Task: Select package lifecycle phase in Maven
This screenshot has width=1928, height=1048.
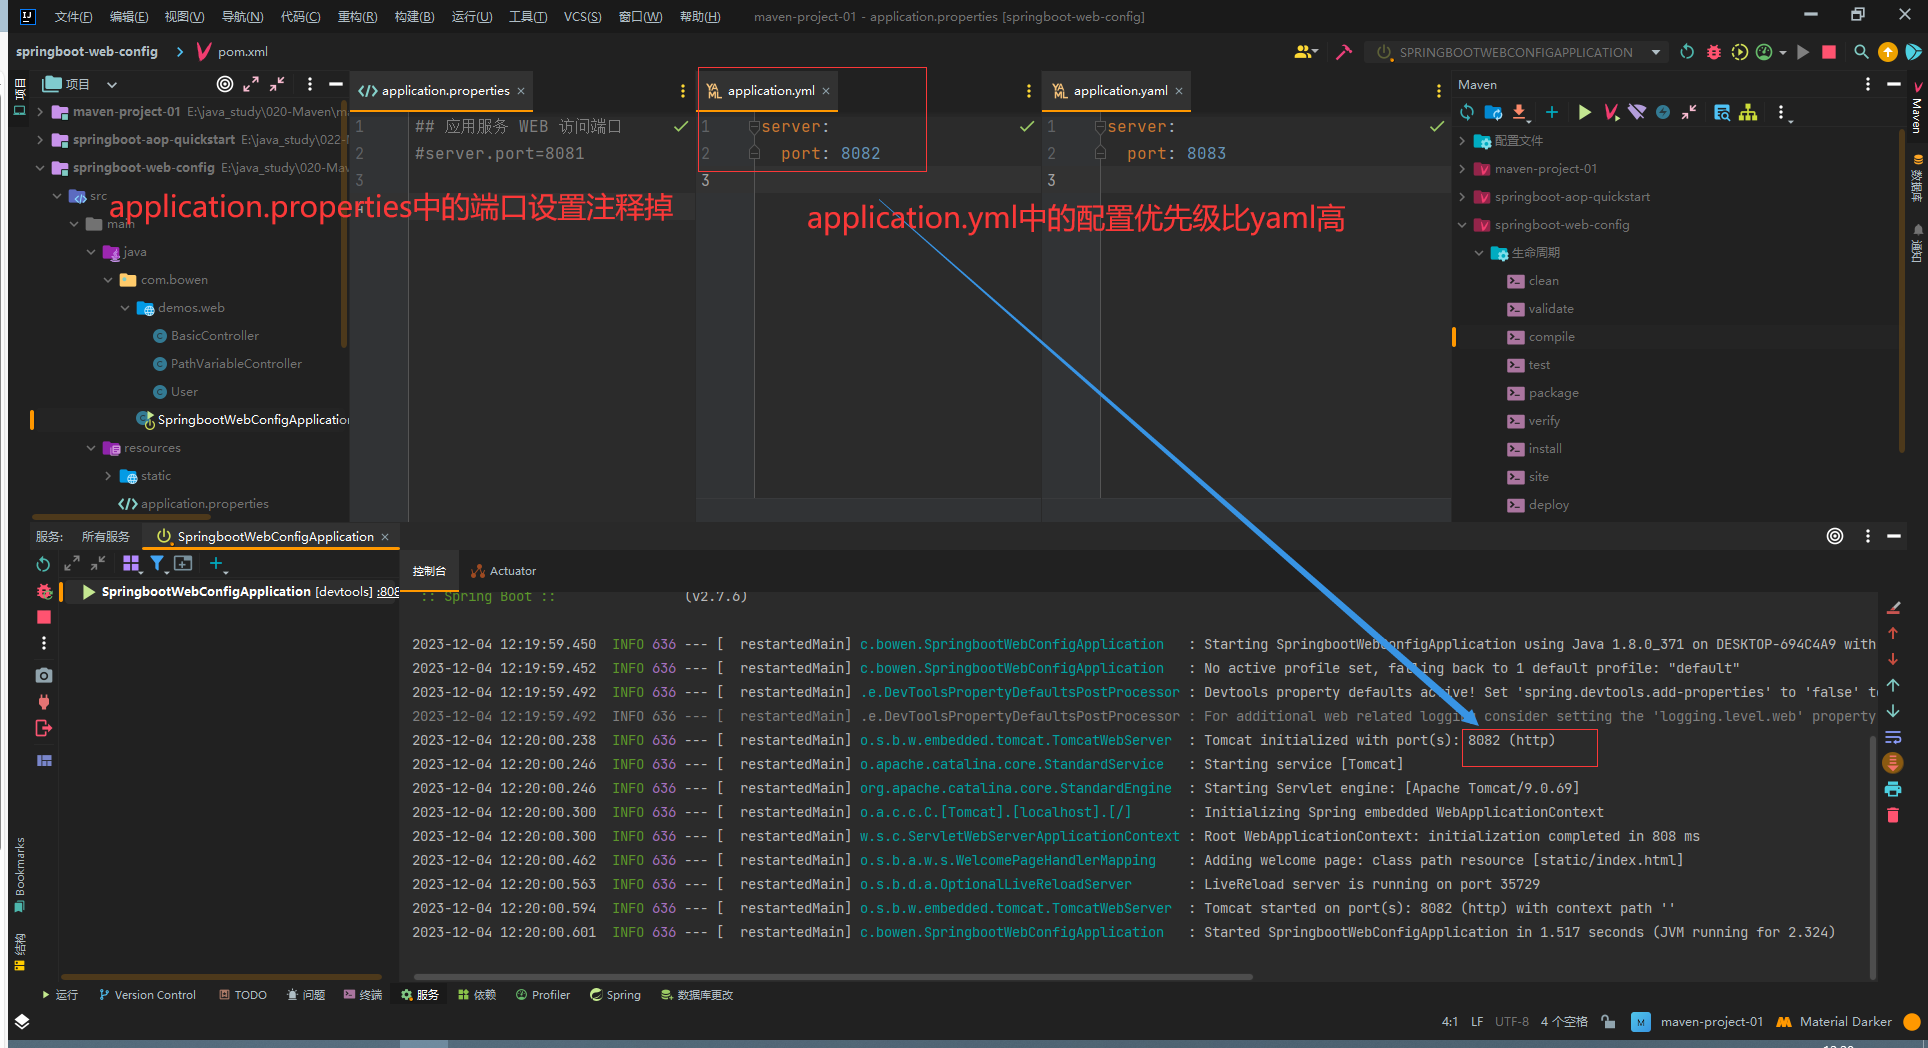Action: (1553, 393)
